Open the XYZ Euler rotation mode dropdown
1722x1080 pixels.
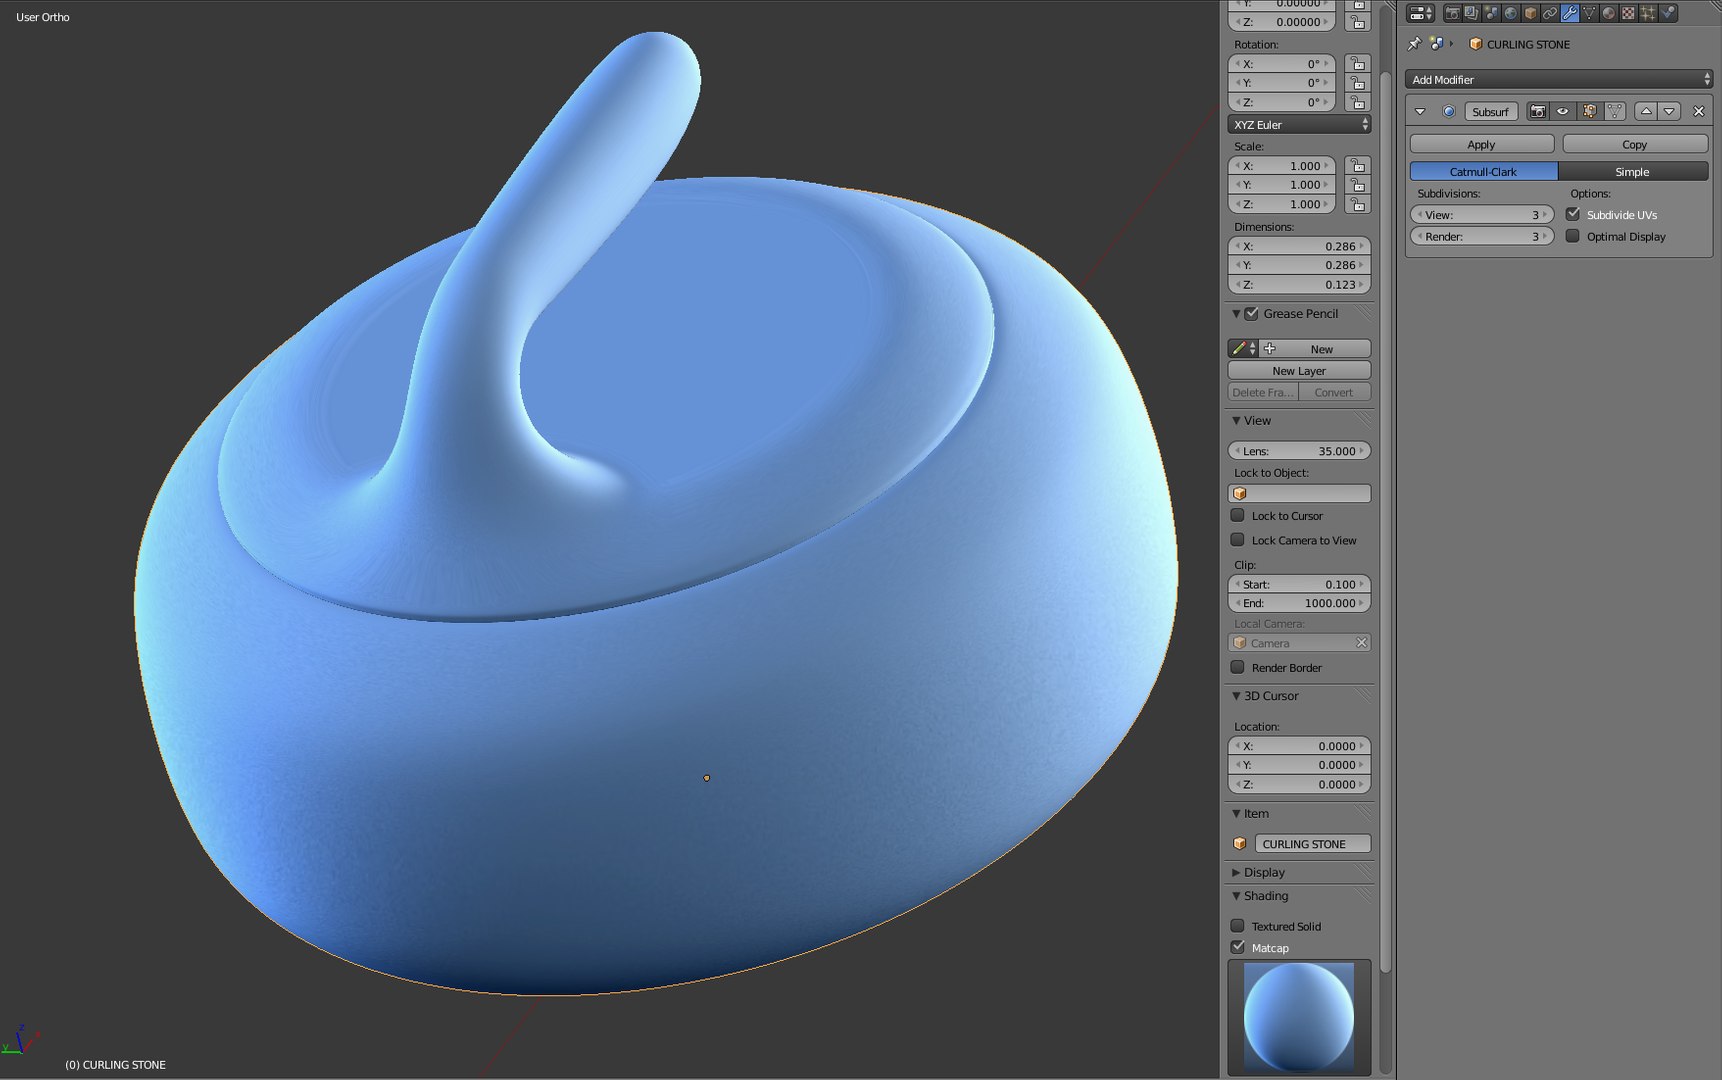point(1299,124)
